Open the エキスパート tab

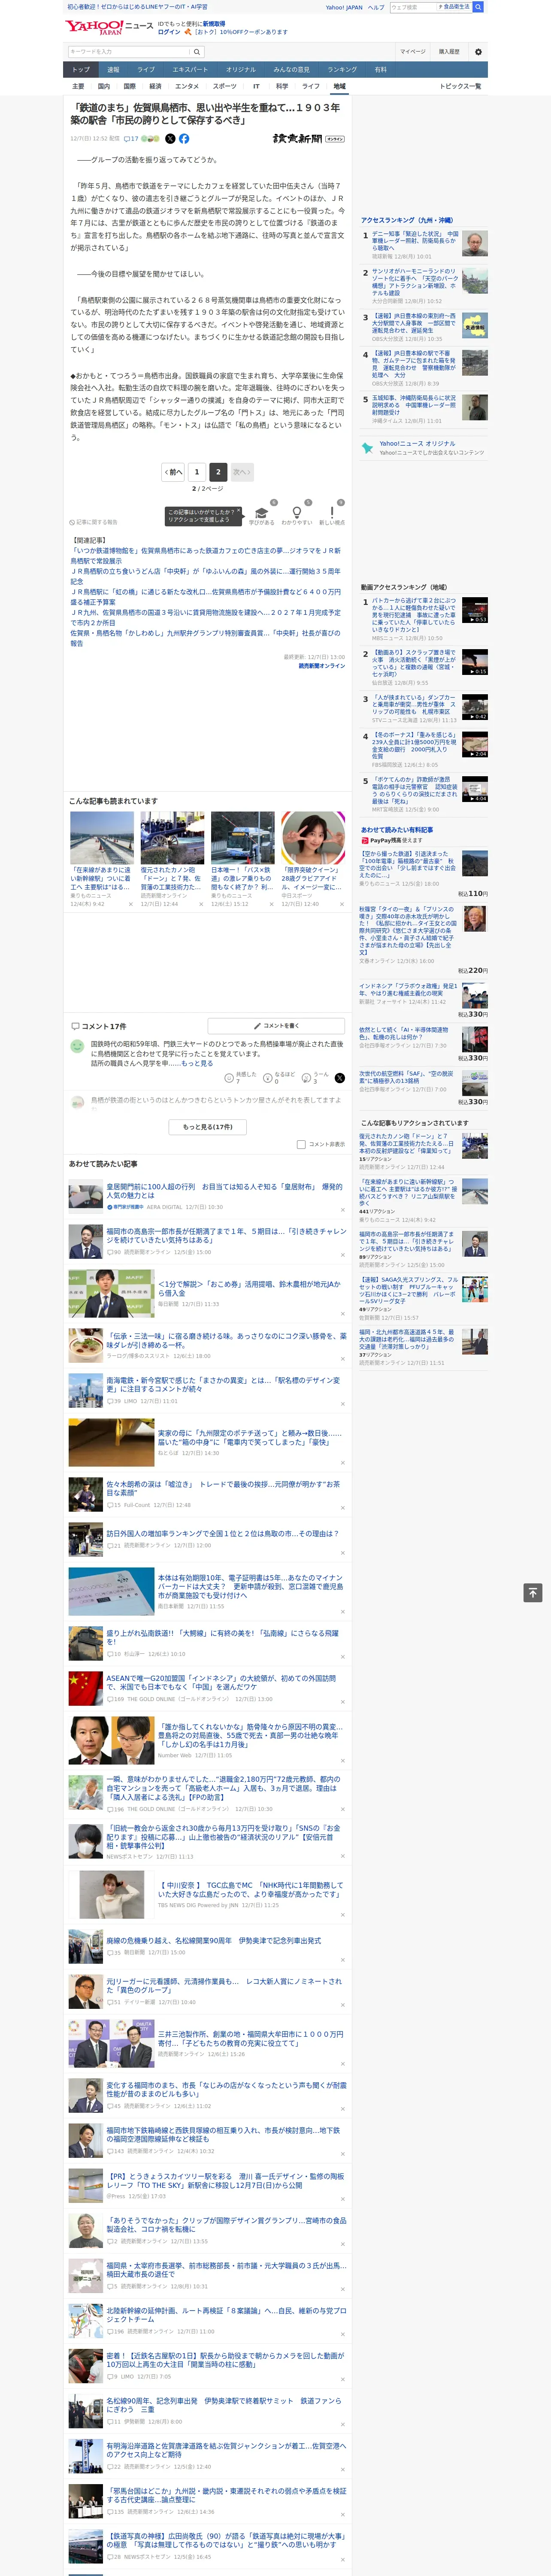point(190,70)
